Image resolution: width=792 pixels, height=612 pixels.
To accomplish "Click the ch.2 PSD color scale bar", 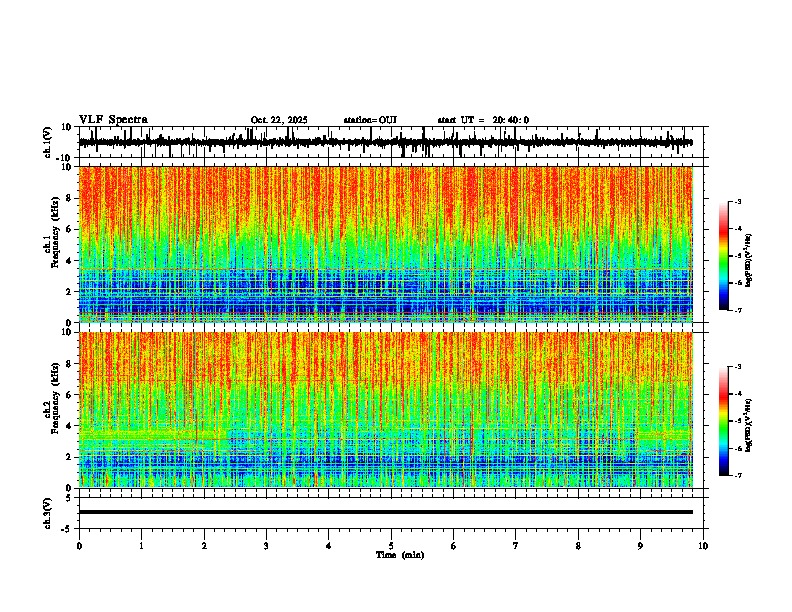I will click(723, 421).
